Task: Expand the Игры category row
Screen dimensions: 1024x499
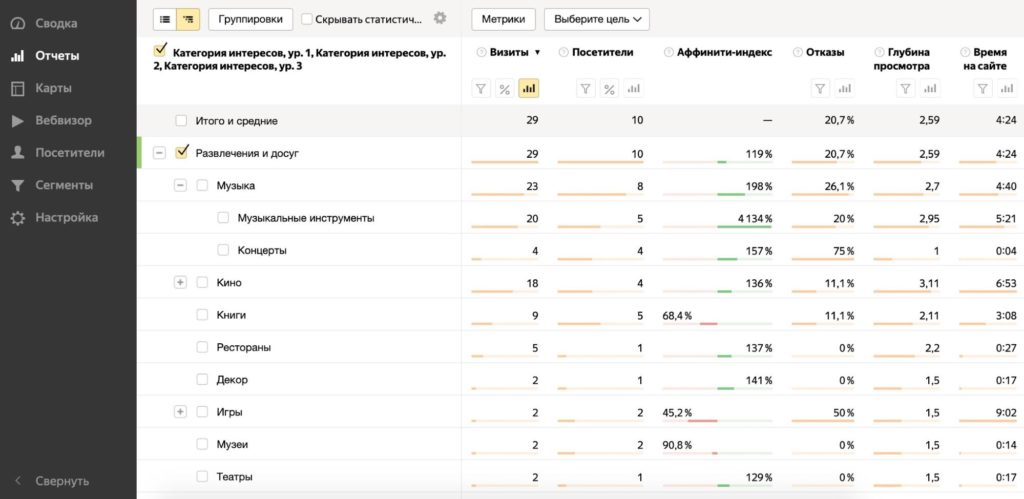Action: point(181,412)
